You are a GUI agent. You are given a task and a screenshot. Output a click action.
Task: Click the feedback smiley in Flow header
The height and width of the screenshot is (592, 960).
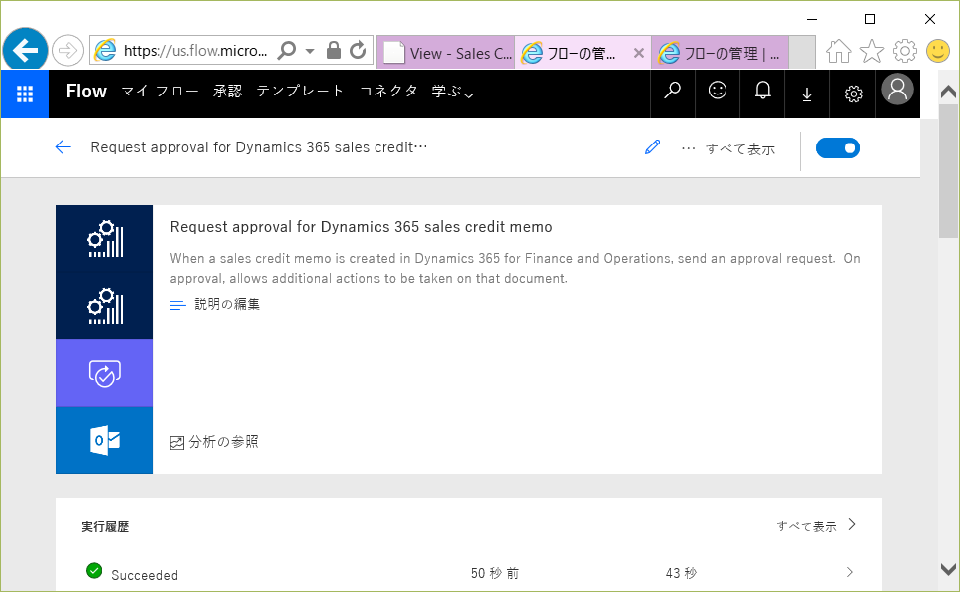click(x=718, y=91)
